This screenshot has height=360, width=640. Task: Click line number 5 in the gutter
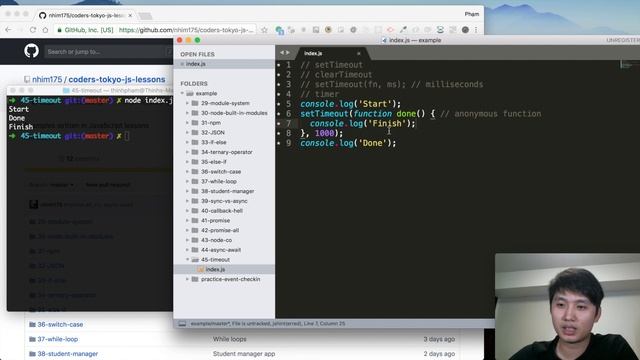288,104
